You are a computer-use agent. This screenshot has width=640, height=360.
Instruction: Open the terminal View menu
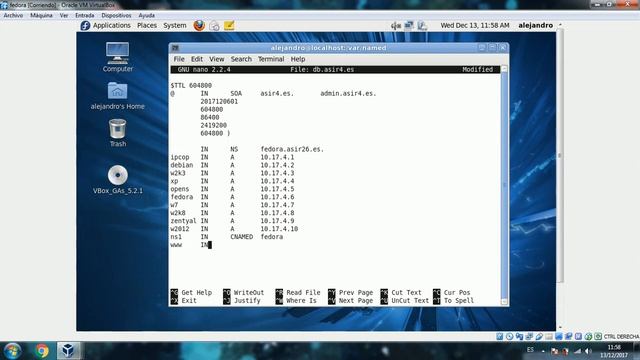(217, 59)
